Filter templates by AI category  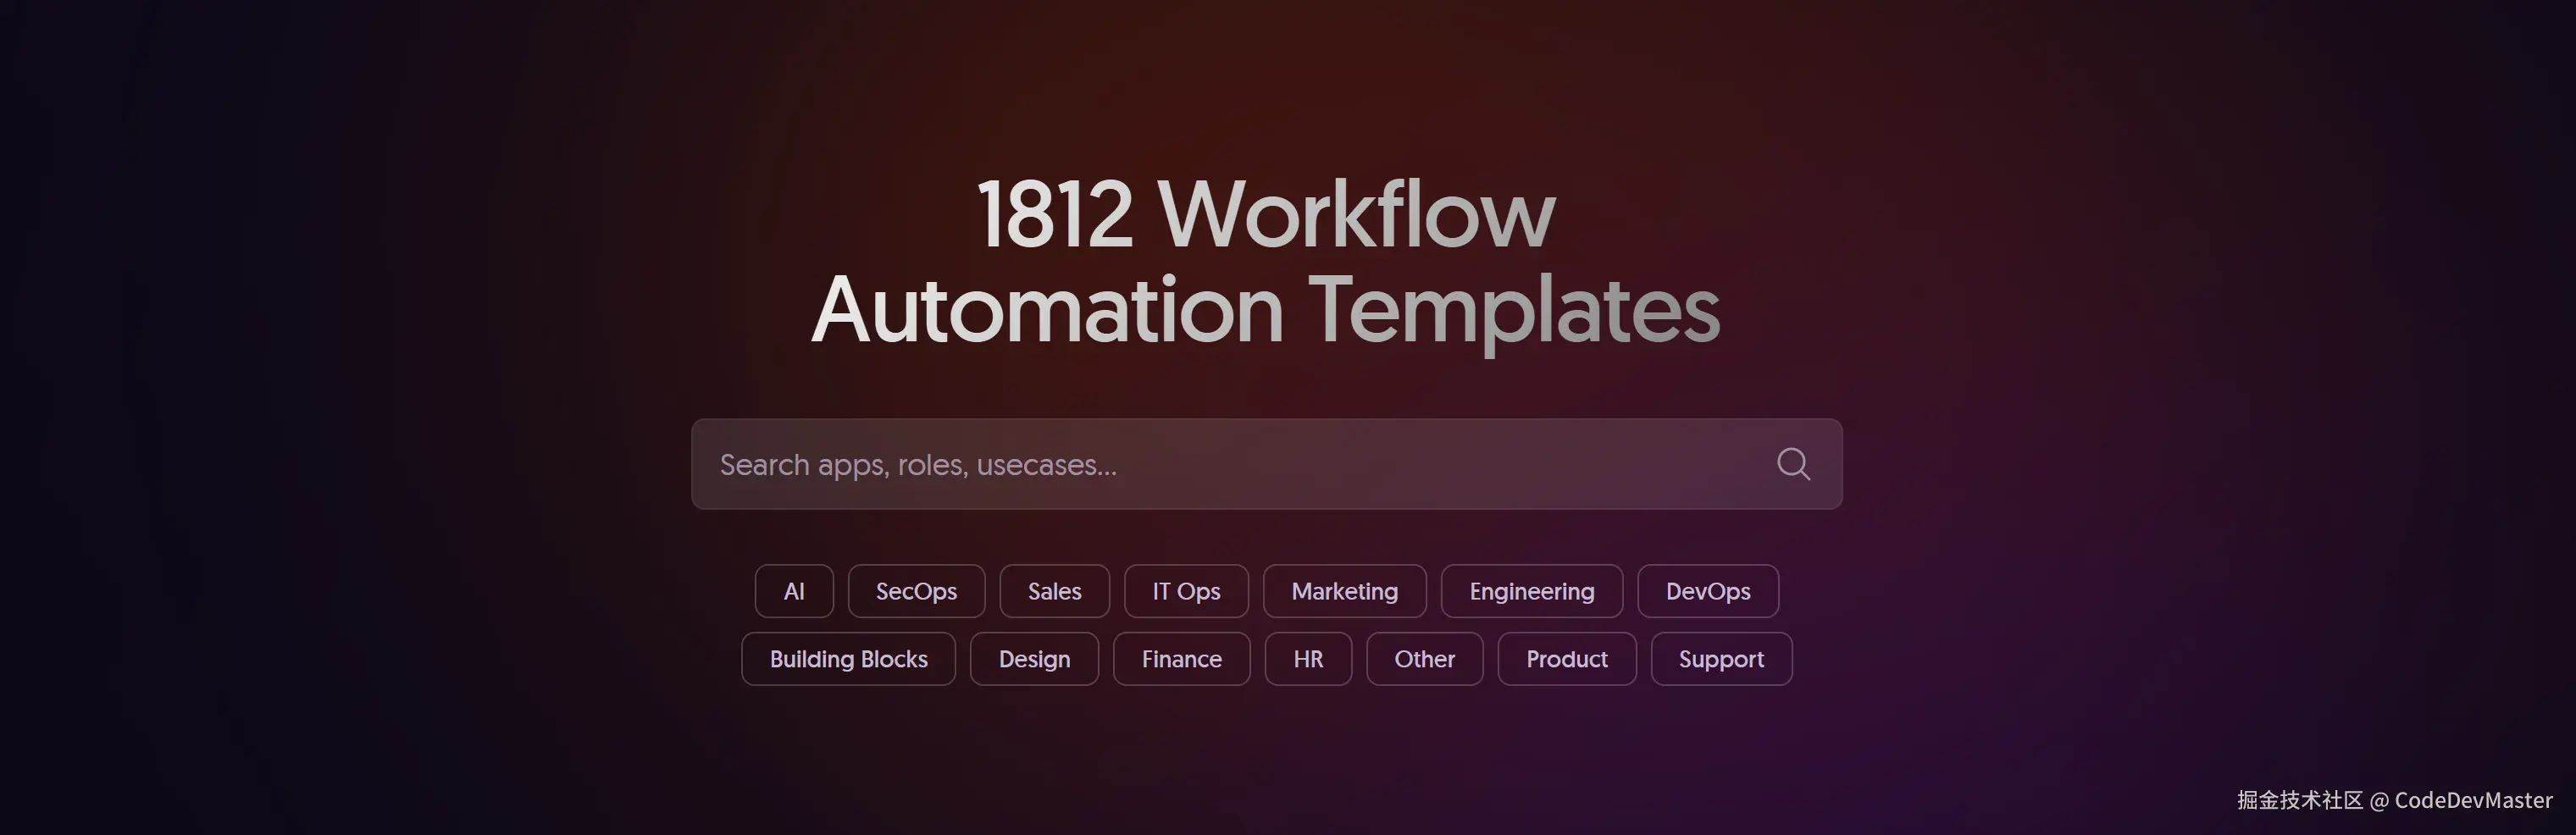coord(794,591)
